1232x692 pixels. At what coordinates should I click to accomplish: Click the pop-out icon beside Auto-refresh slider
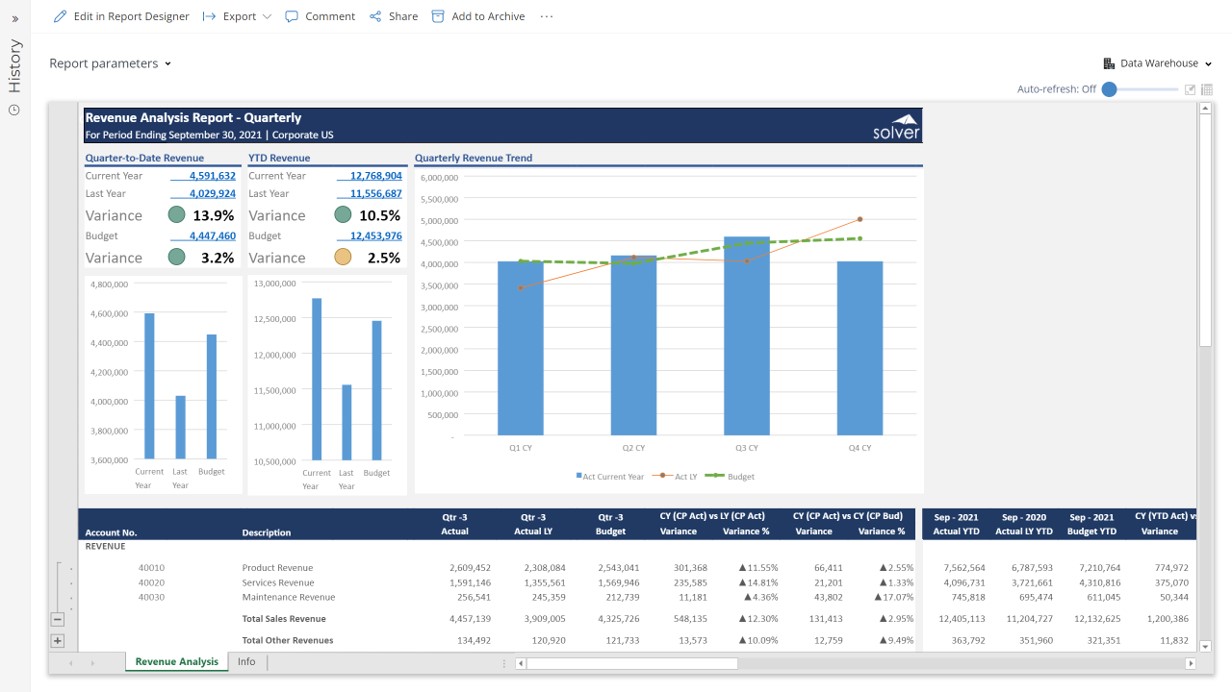1190,90
